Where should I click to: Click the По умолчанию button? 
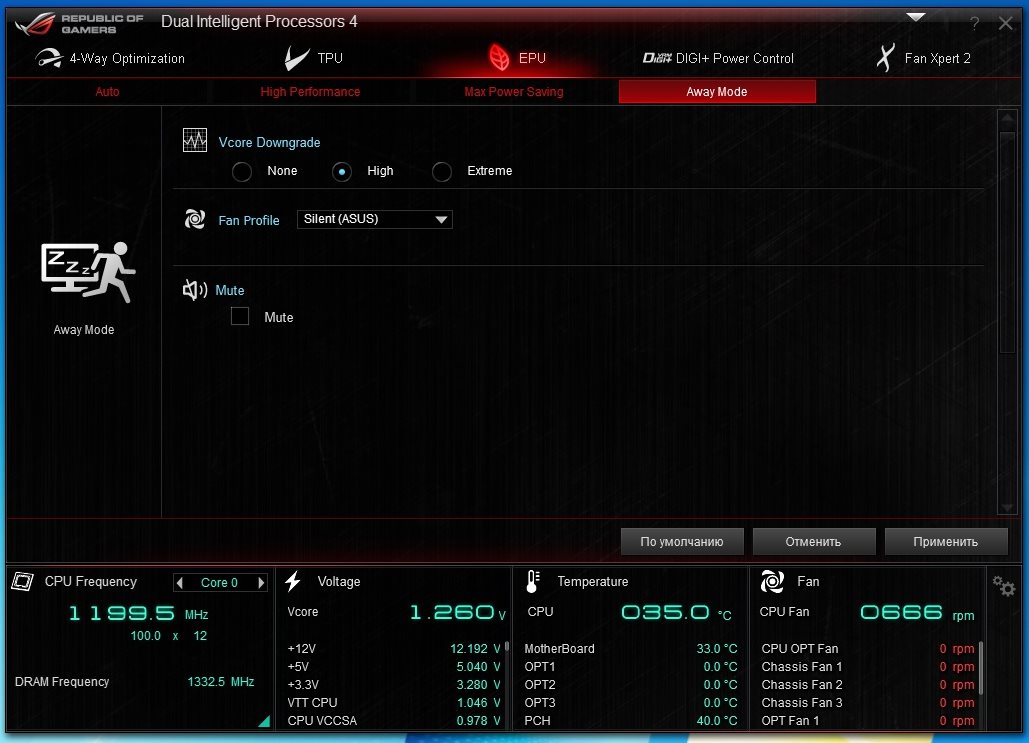(682, 541)
